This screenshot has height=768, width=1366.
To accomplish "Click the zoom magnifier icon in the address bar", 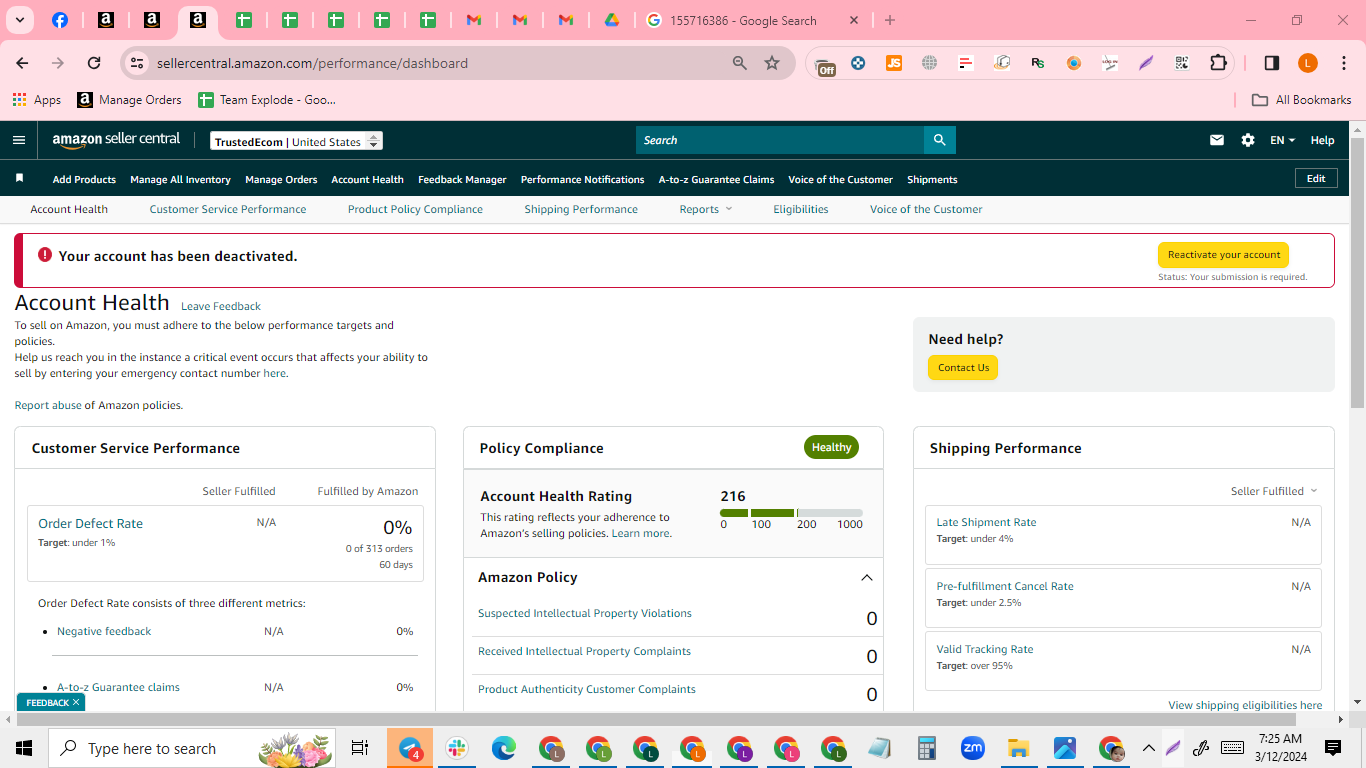I will point(740,63).
